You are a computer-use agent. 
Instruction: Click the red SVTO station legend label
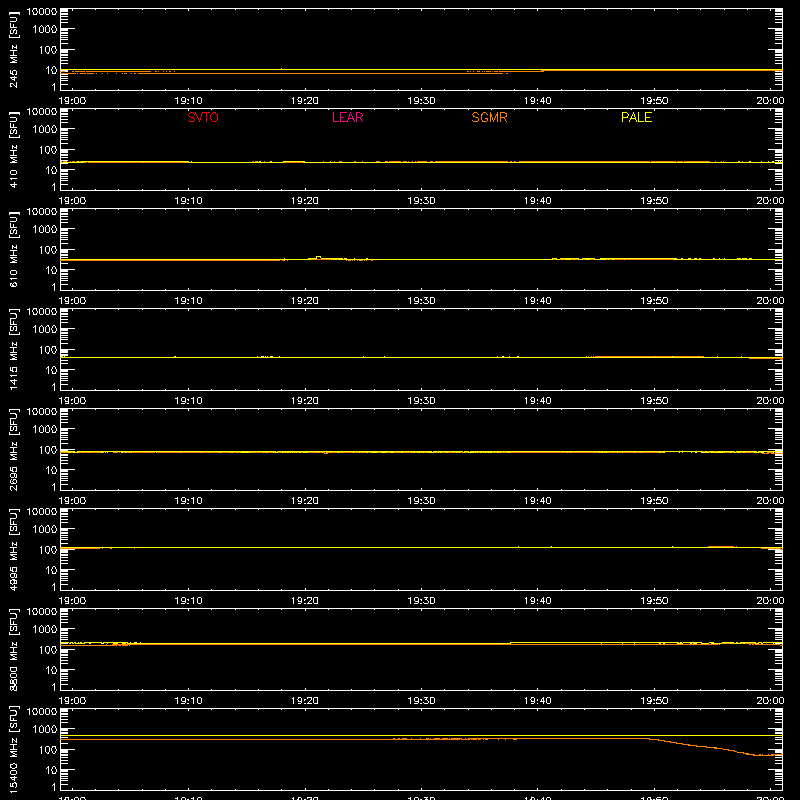click(203, 117)
